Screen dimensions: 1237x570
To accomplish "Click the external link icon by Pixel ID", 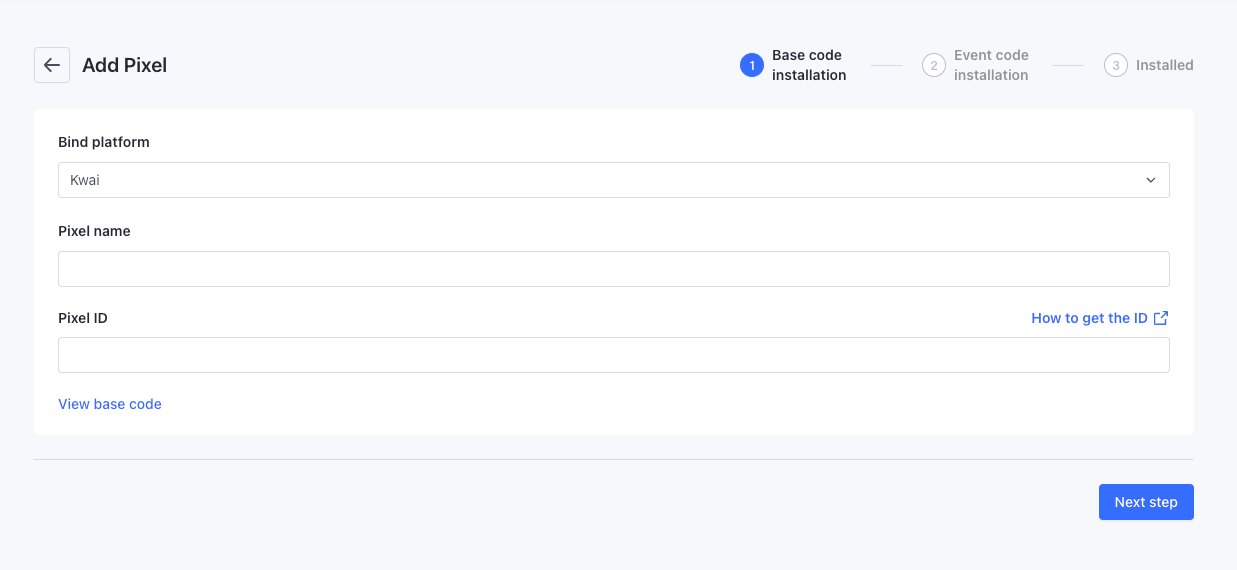I will pyautogui.click(x=1161, y=318).
